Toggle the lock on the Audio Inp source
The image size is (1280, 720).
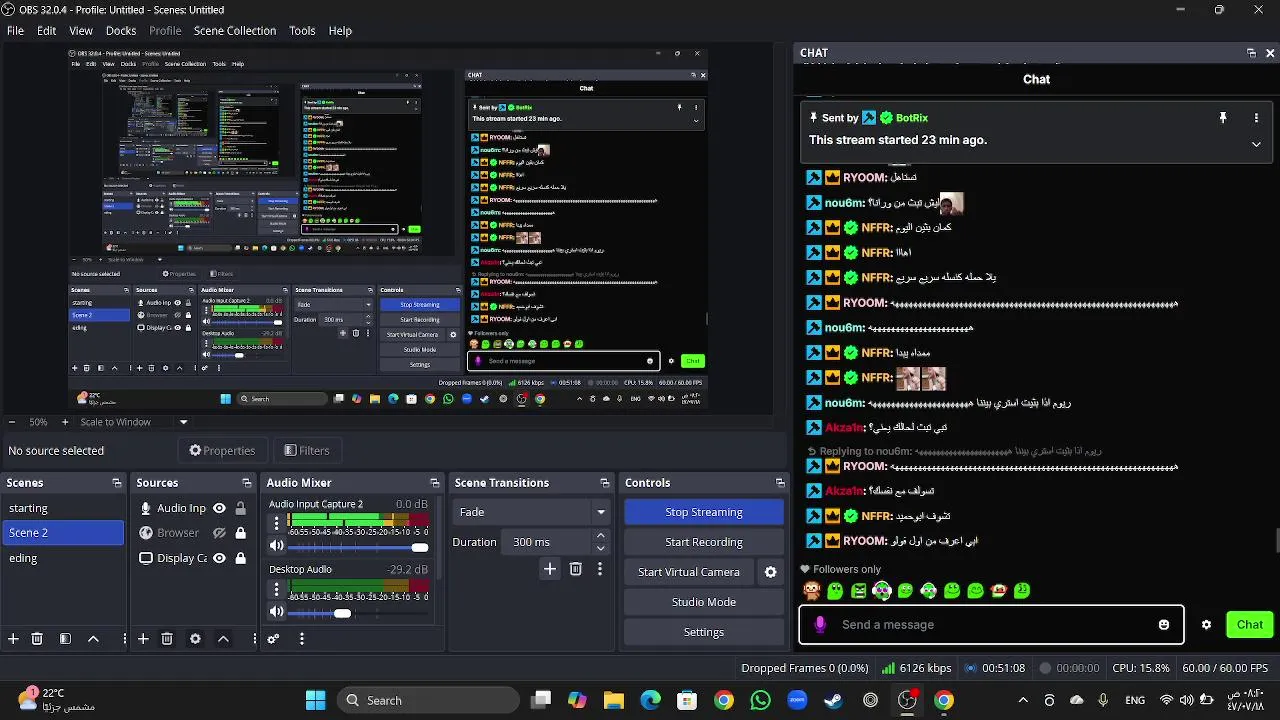pos(240,508)
